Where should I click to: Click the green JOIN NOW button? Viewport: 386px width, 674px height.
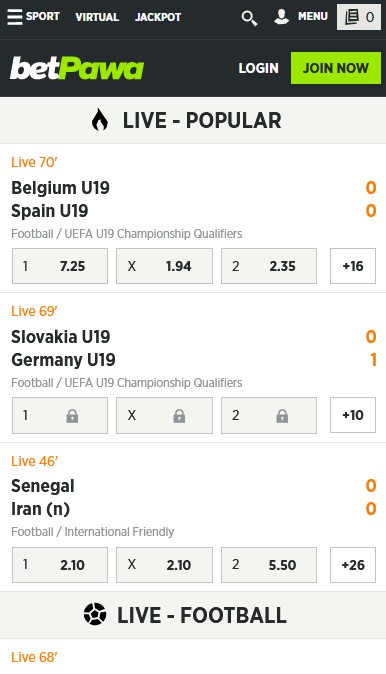pyautogui.click(x=336, y=68)
